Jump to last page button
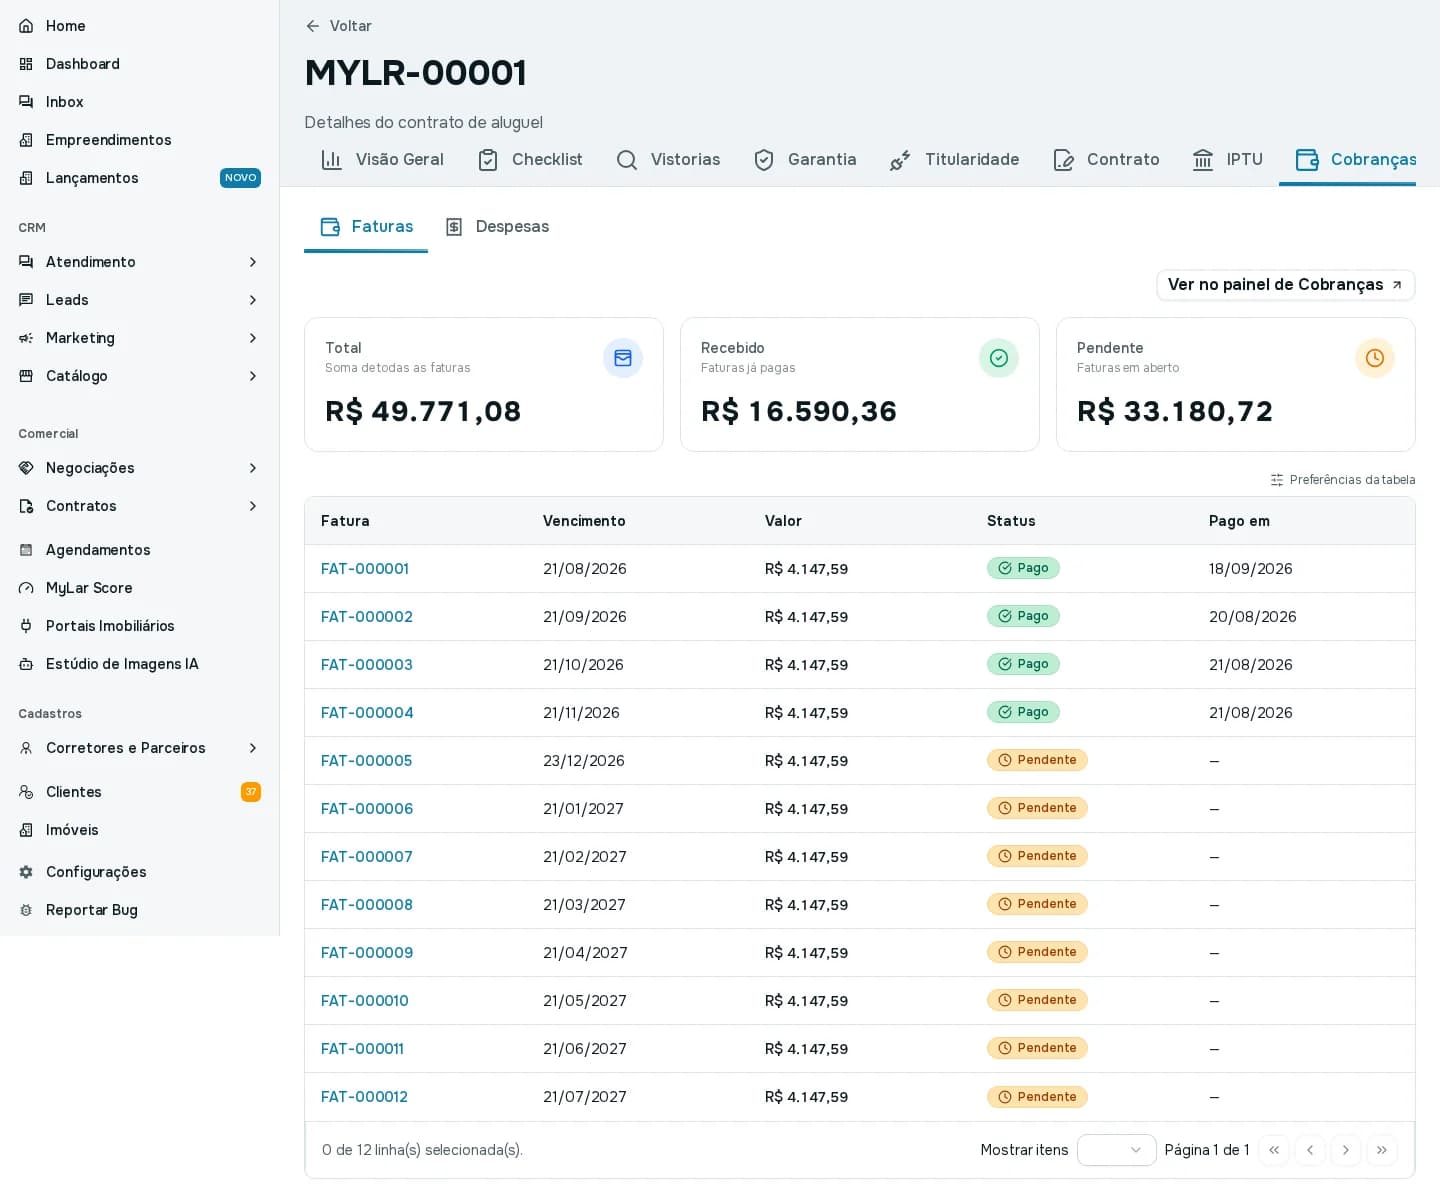 point(1382,1150)
